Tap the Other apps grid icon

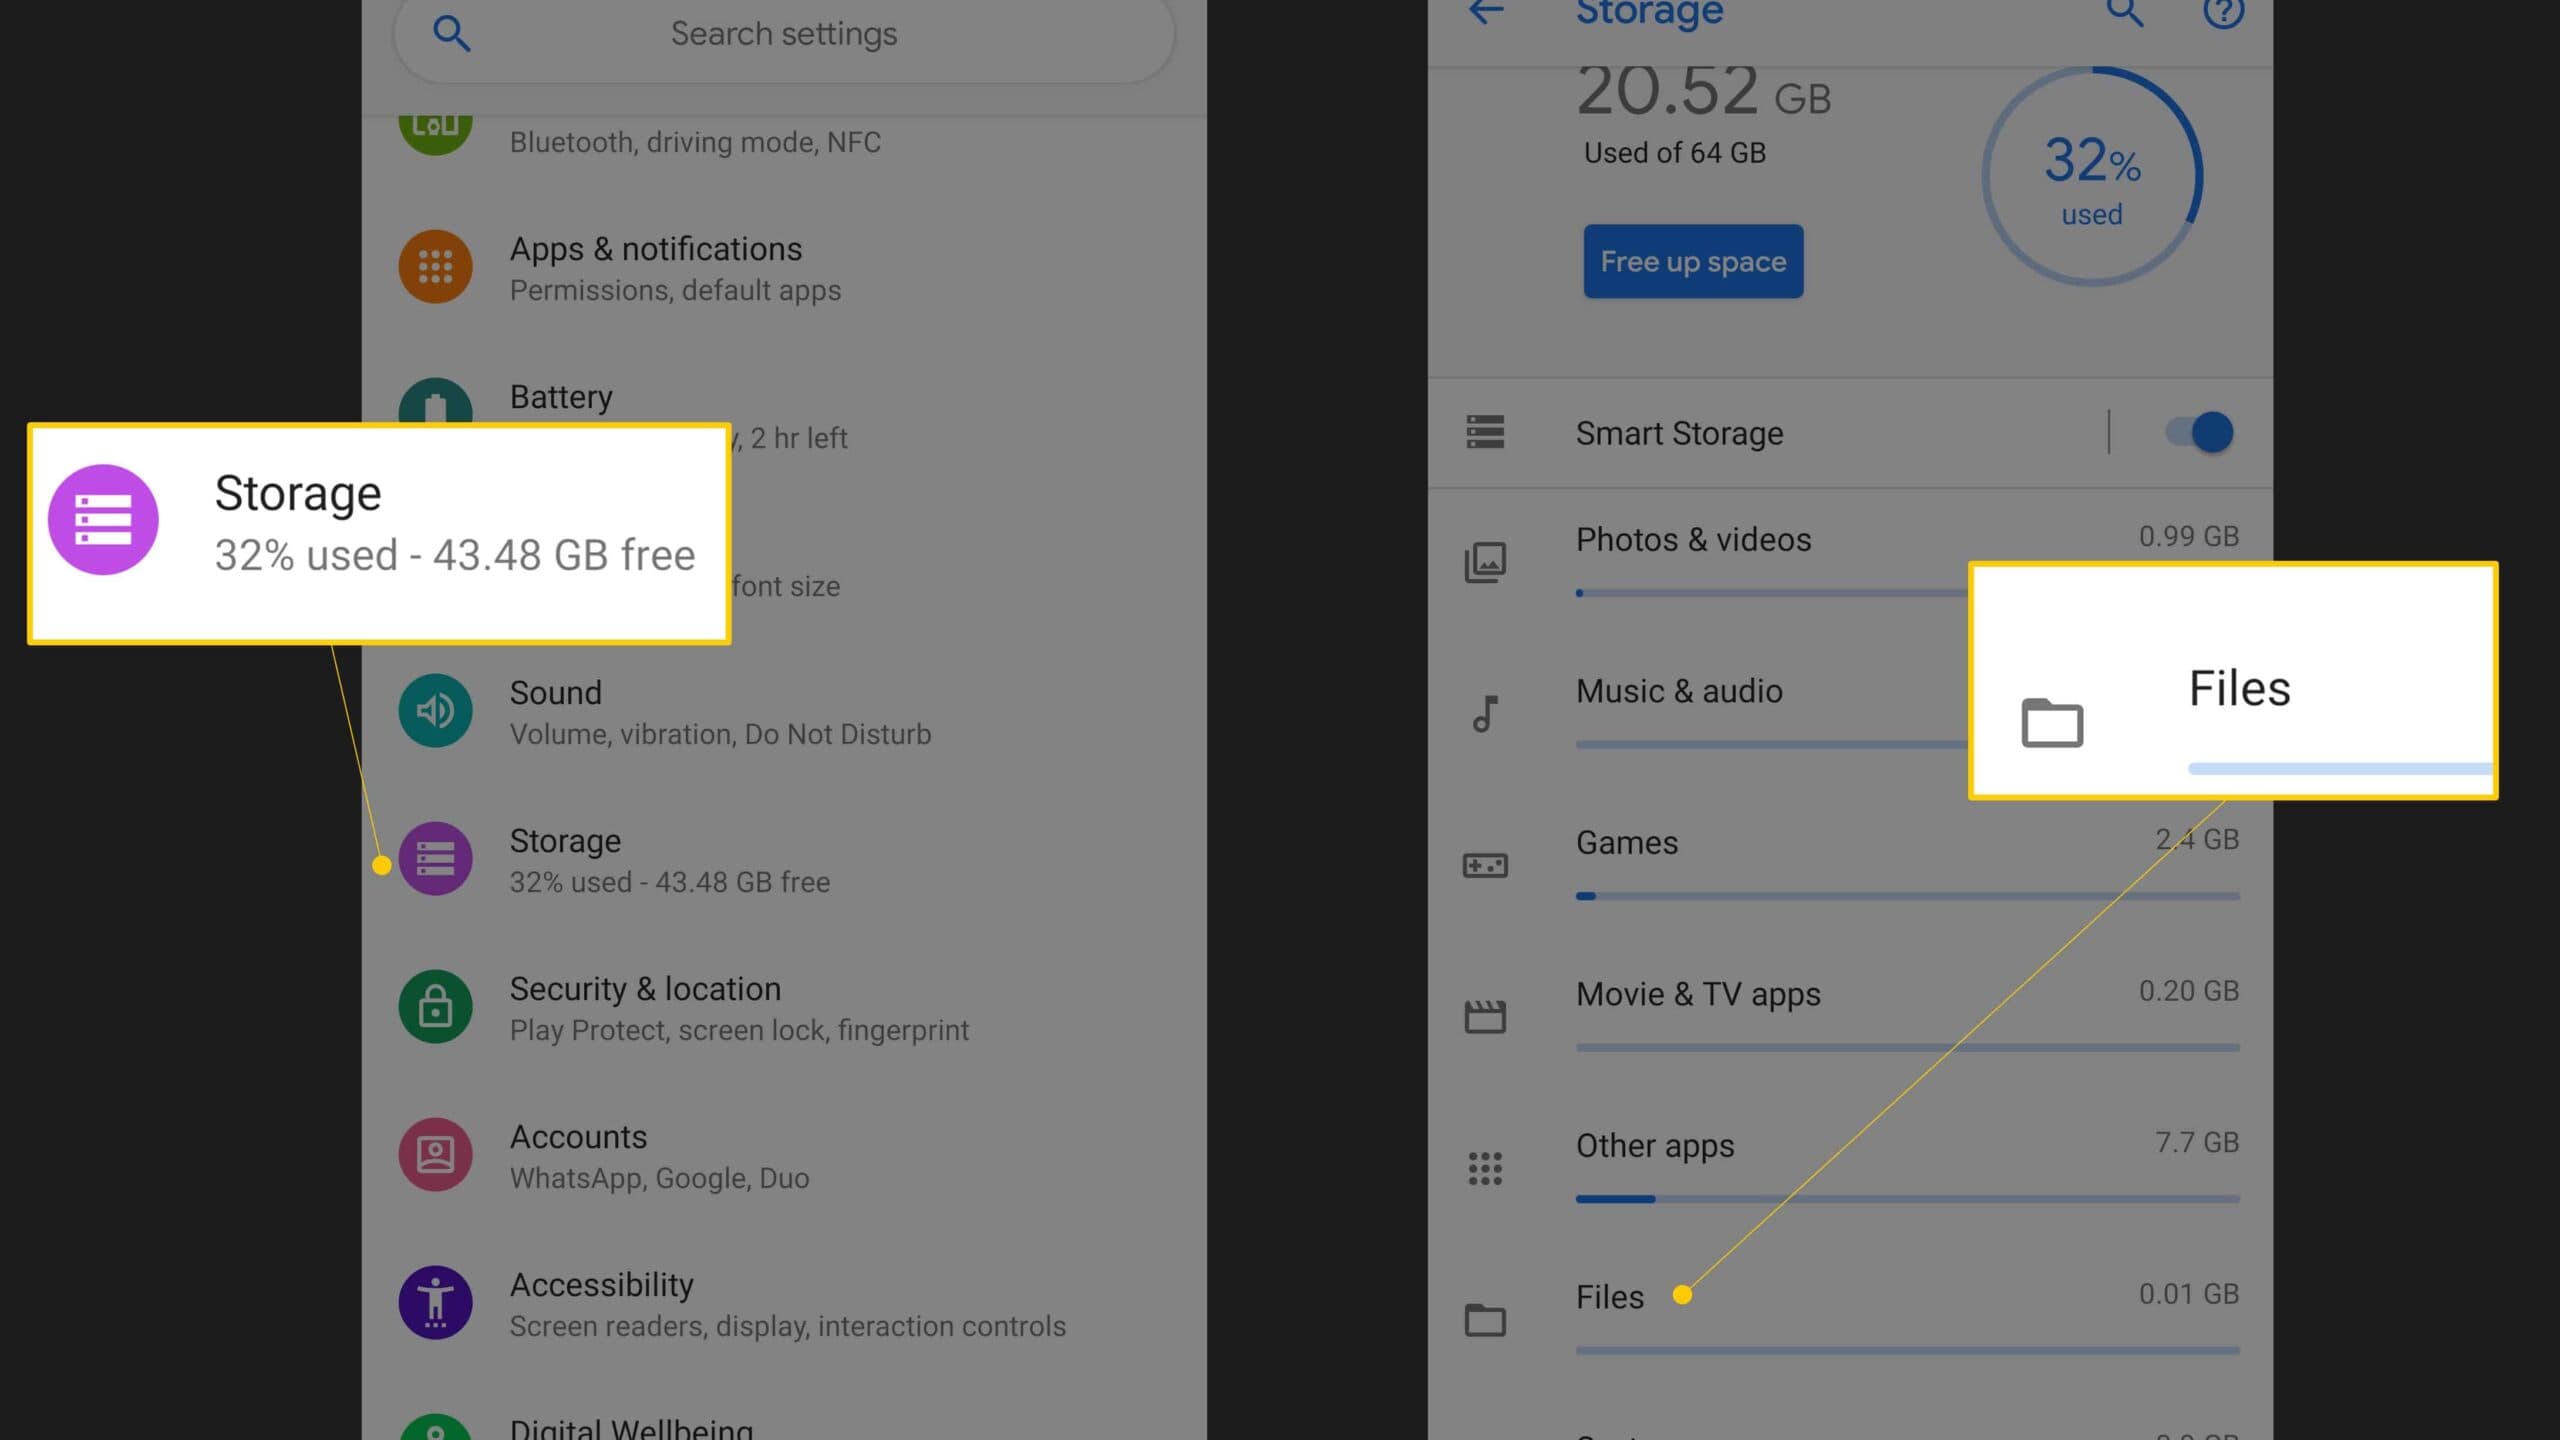coord(1485,1168)
